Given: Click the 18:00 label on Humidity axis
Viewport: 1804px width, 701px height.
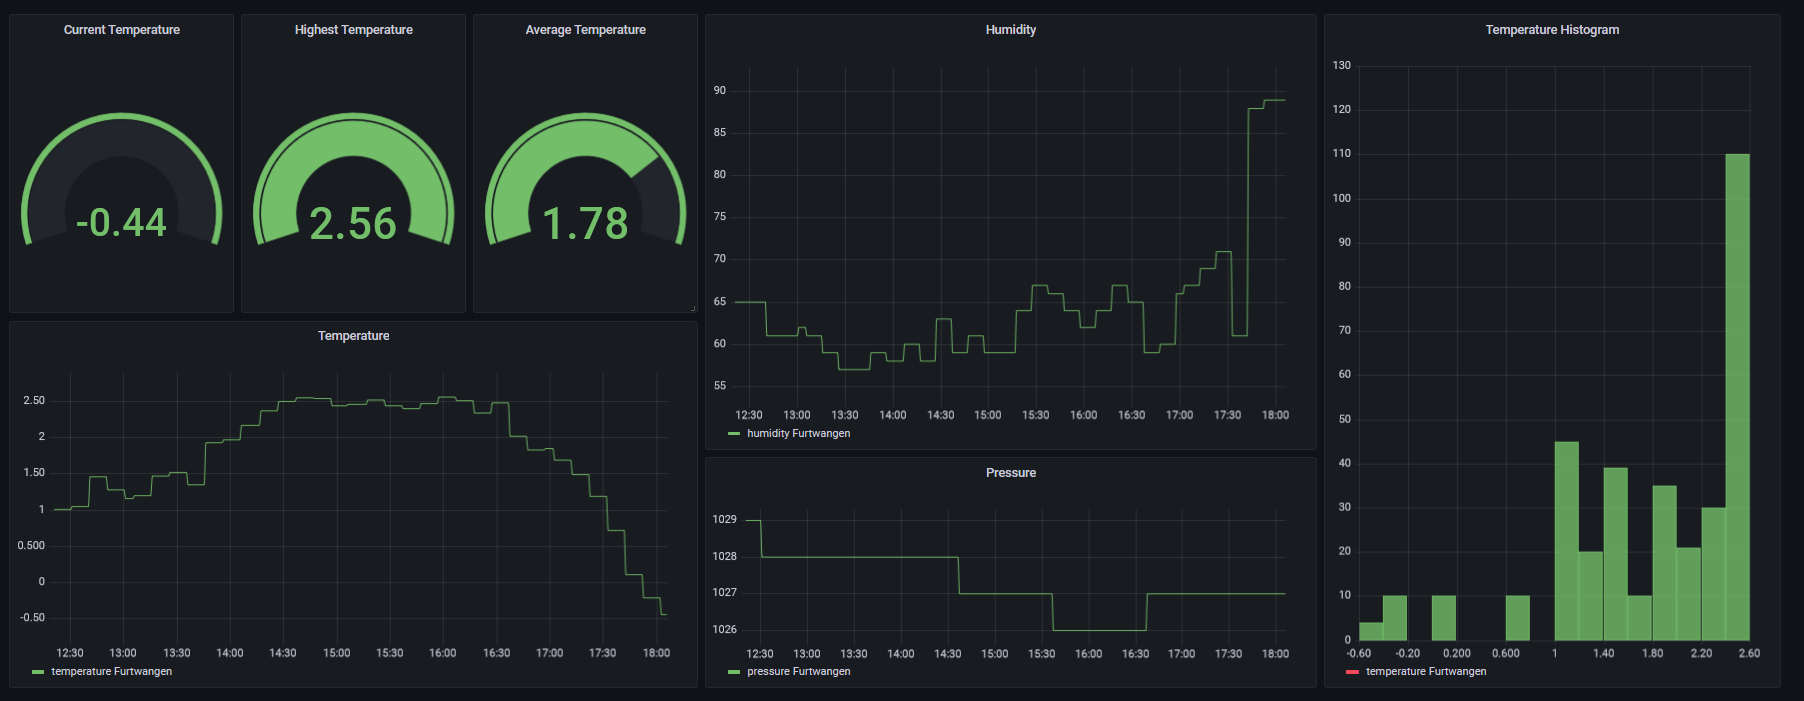Looking at the screenshot, I should [x=1275, y=415].
